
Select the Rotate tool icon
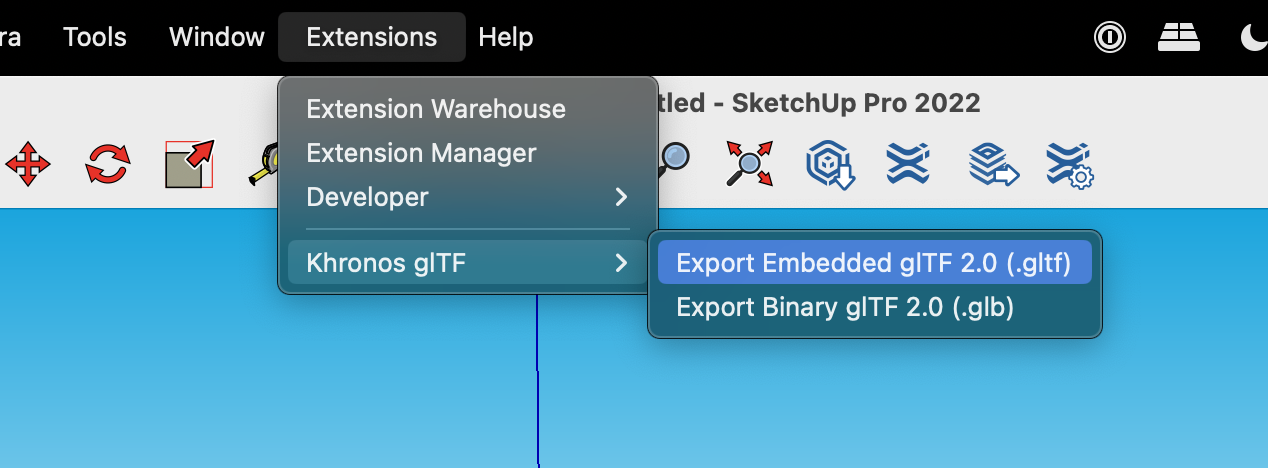pyautogui.click(x=107, y=163)
